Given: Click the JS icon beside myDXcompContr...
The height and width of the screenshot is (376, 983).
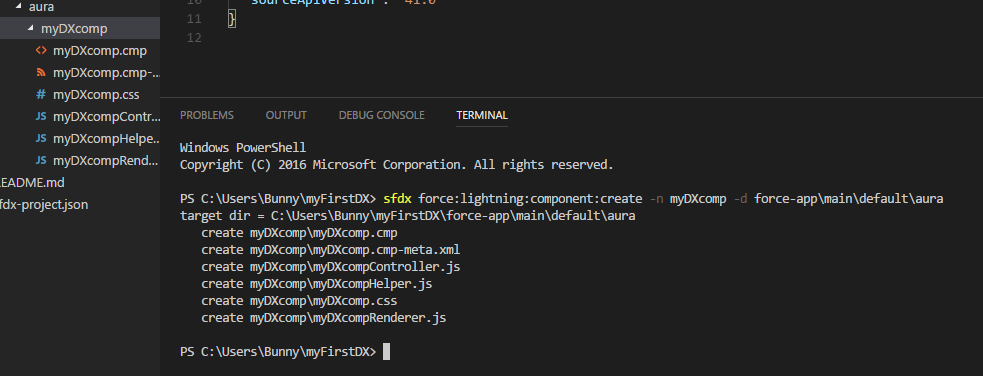Looking at the screenshot, I should pos(41,117).
